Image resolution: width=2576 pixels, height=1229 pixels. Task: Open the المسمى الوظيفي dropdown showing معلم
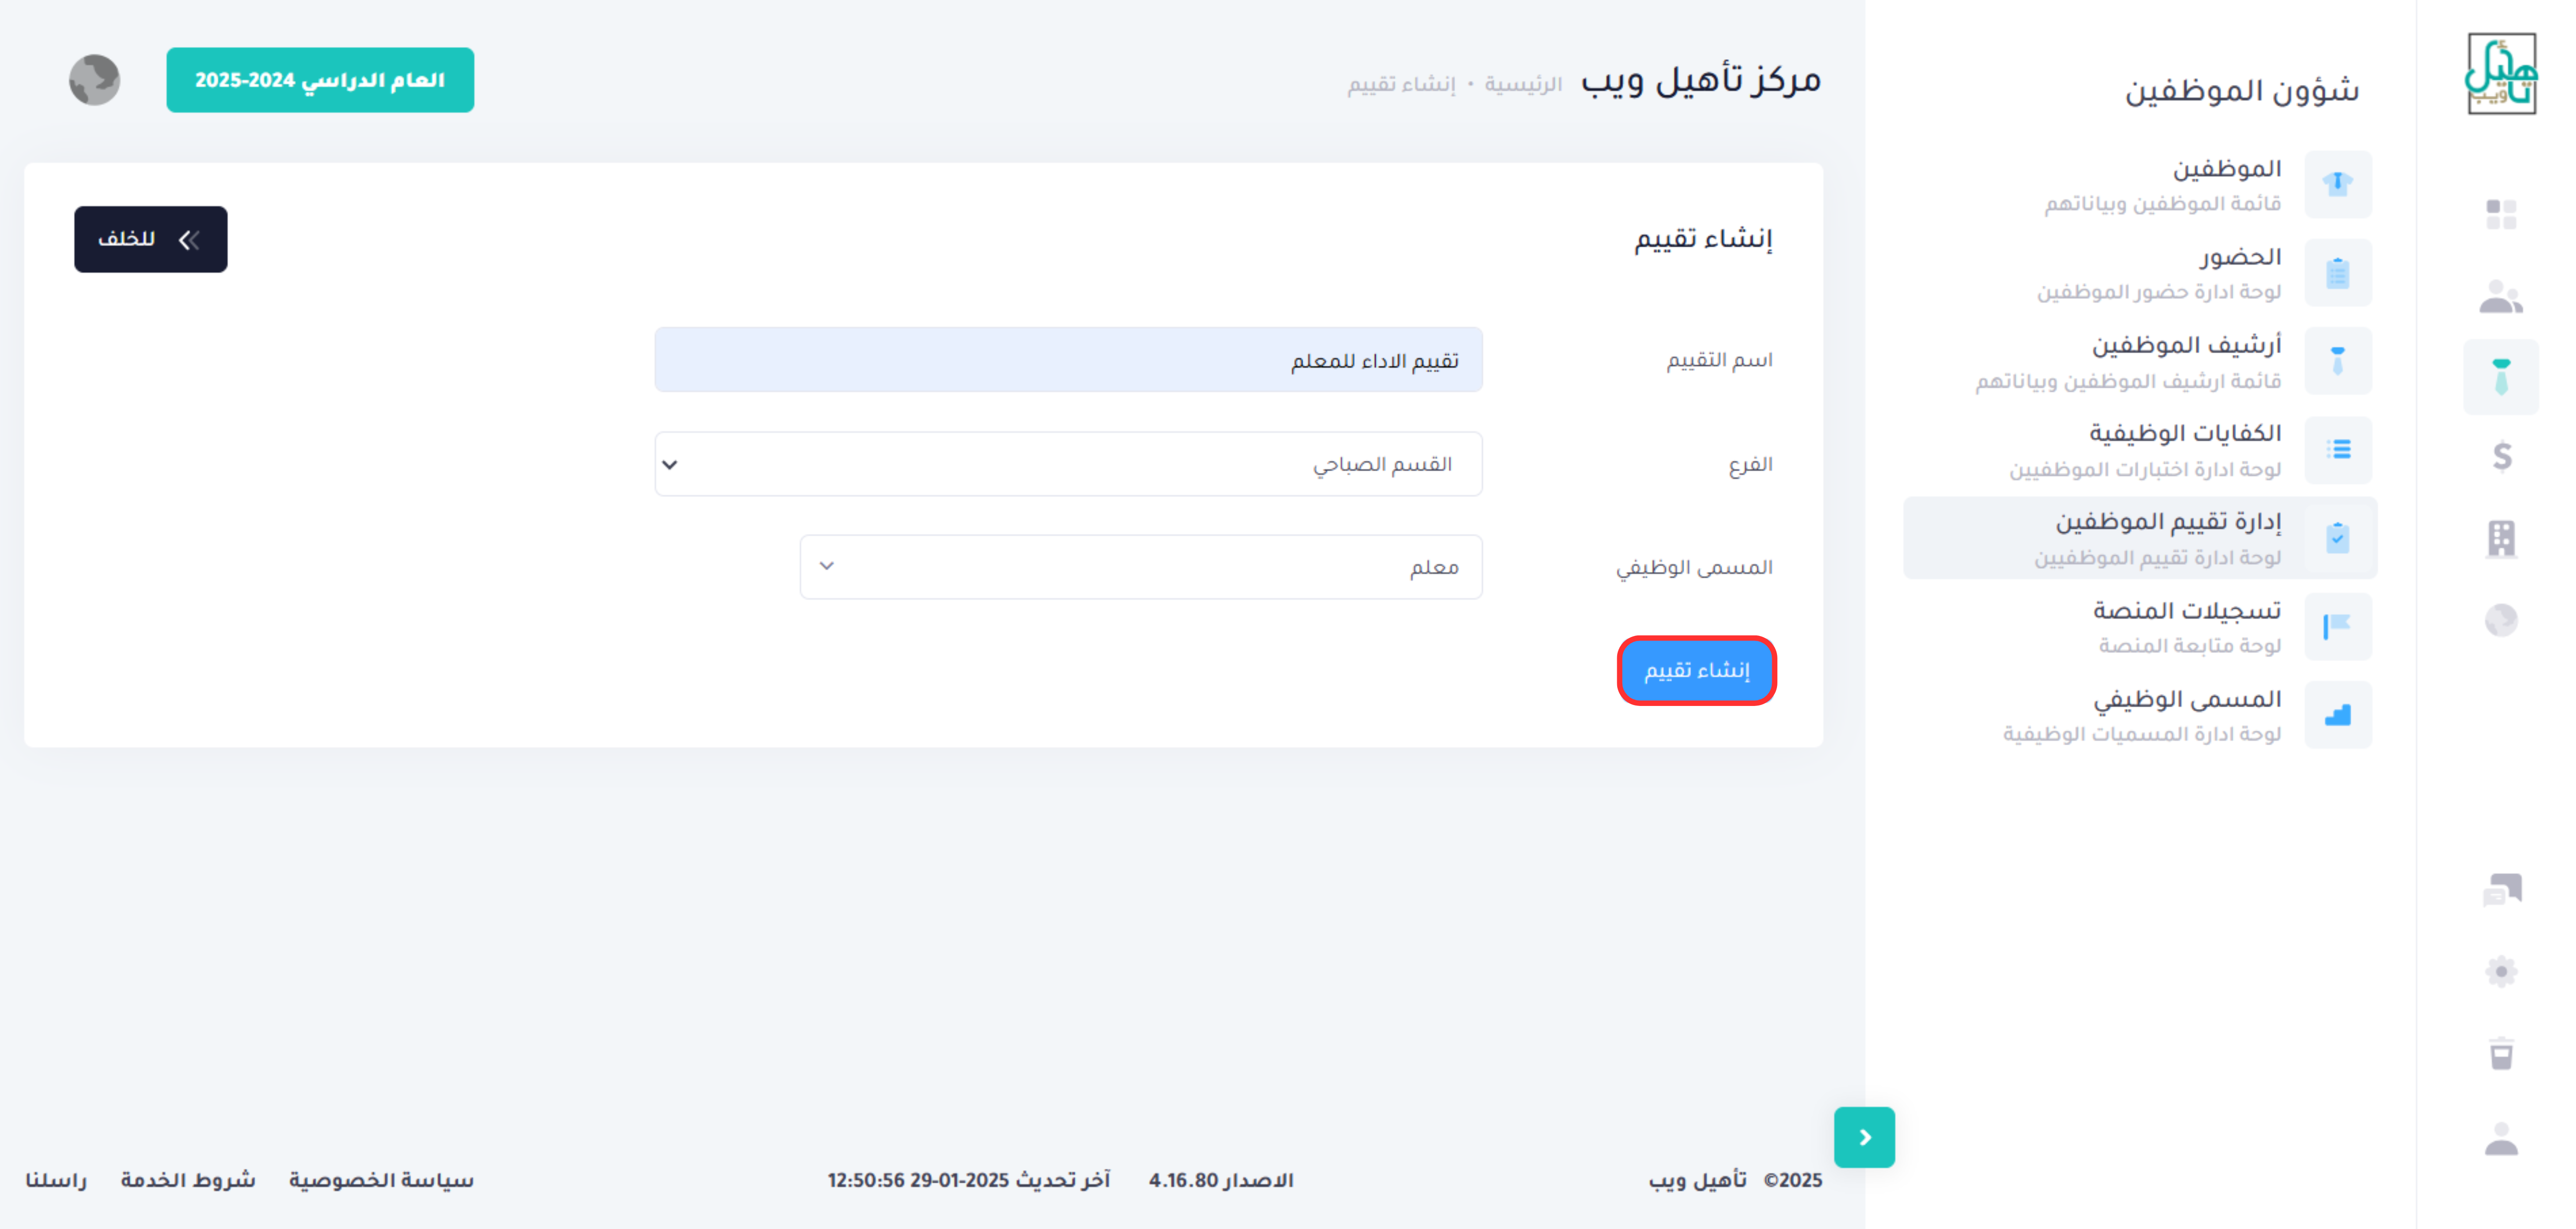(x=1141, y=567)
